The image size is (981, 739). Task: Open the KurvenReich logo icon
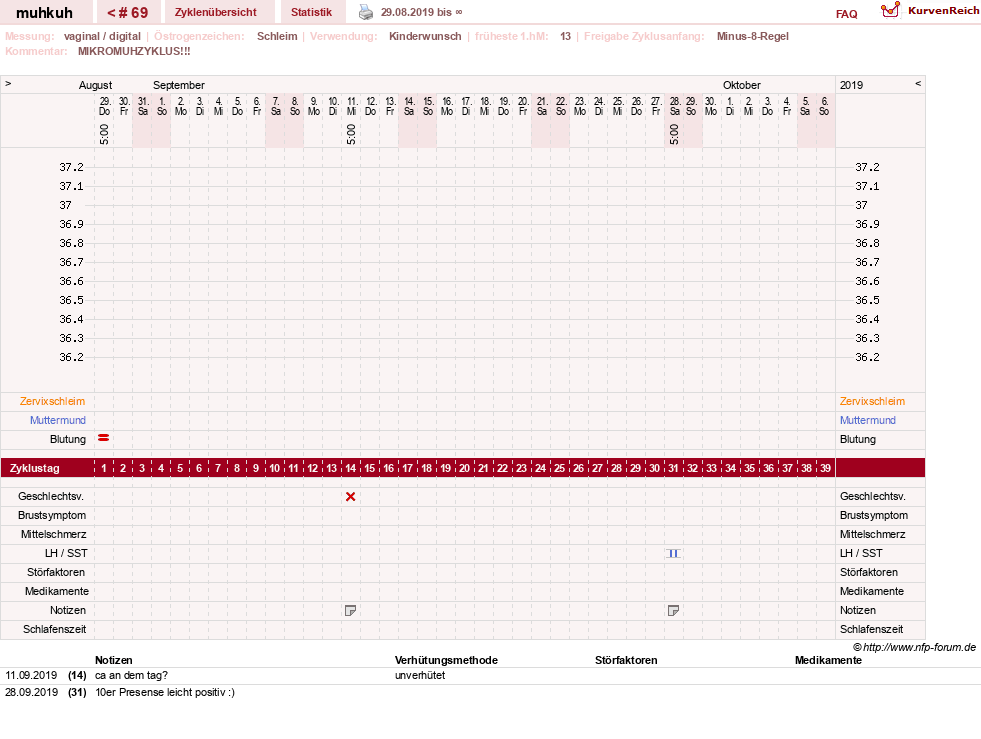pyautogui.click(x=890, y=10)
